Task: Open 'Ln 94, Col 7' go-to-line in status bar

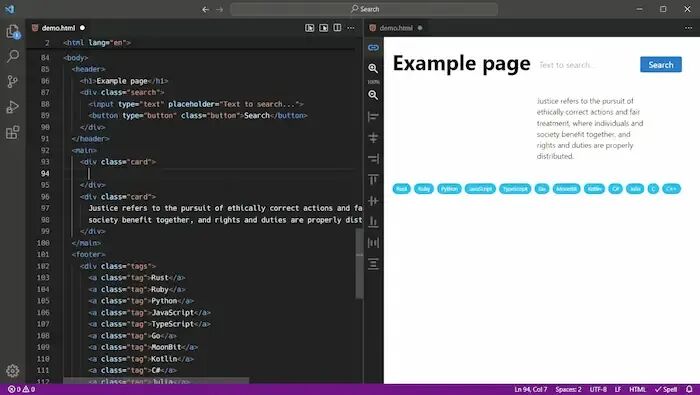Action: 530,389
